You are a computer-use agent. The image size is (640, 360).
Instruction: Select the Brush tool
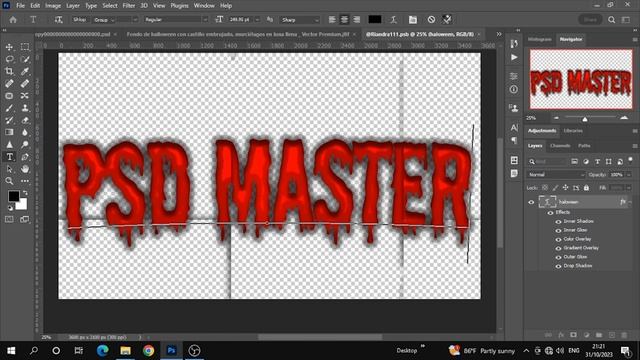pos(9,108)
